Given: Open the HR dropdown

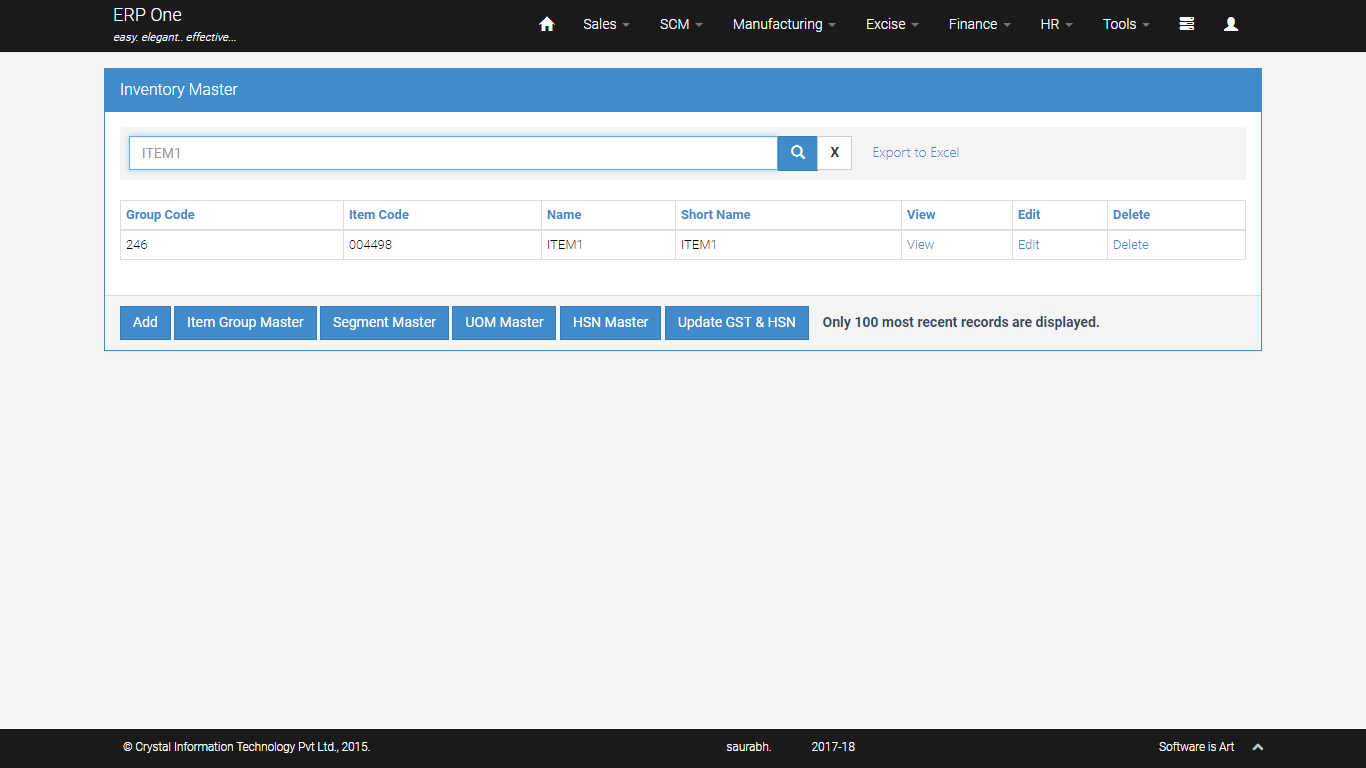Looking at the screenshot, I should (1056, 24).
